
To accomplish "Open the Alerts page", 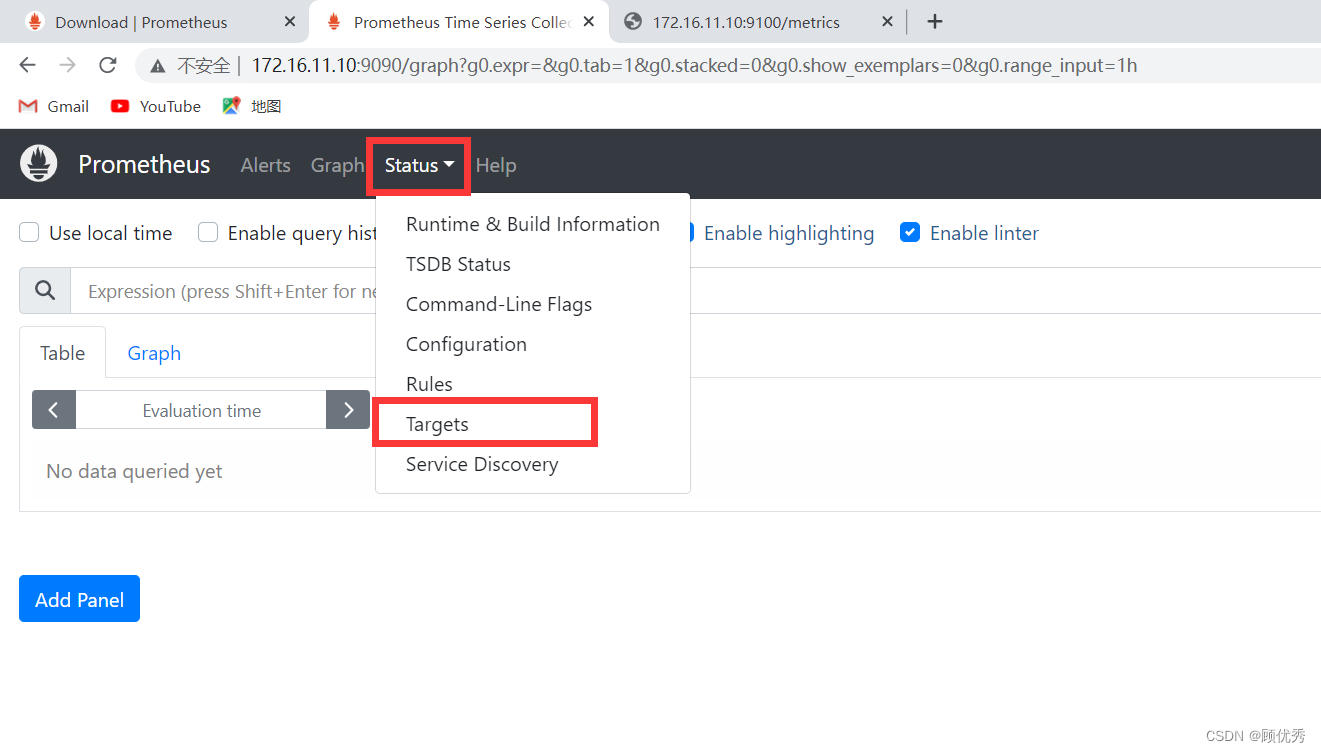I will point(265,165).
